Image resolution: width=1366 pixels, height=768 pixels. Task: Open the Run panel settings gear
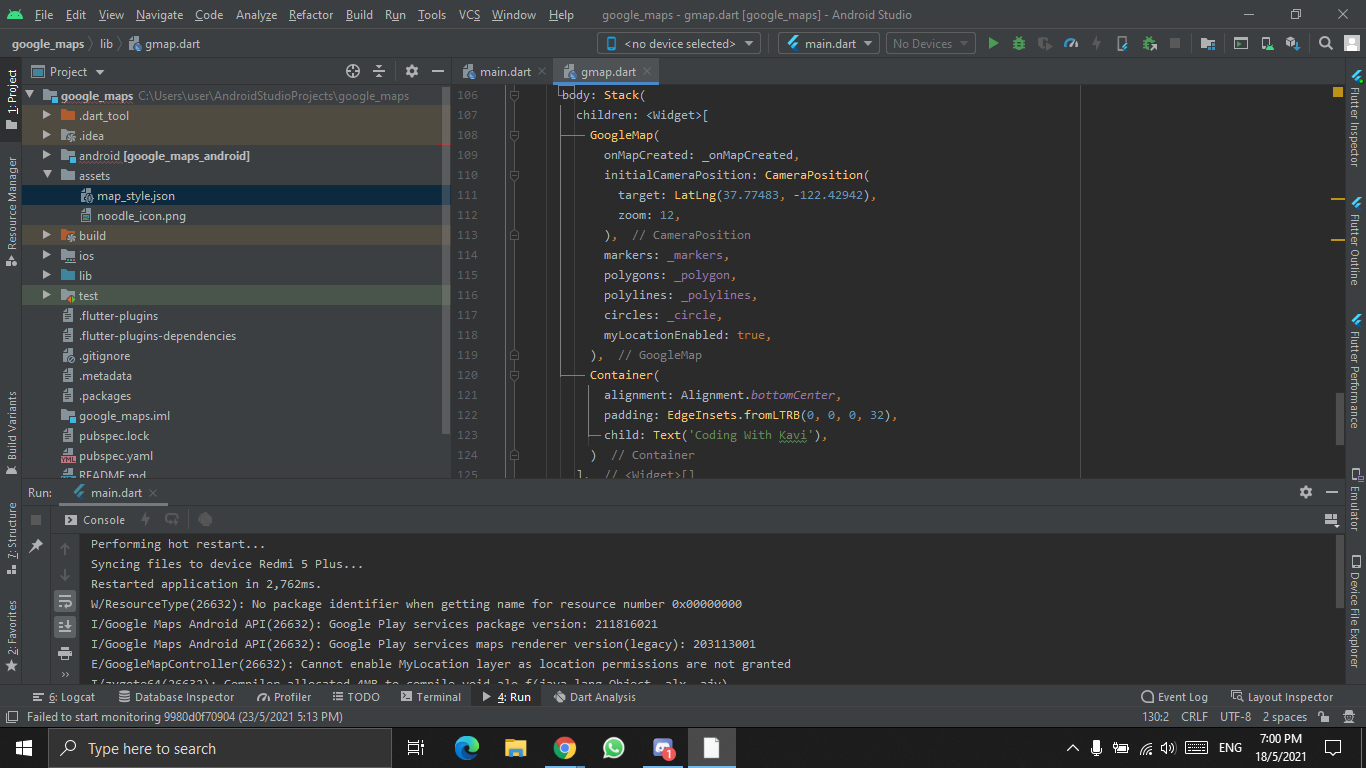click(1306, 492)
